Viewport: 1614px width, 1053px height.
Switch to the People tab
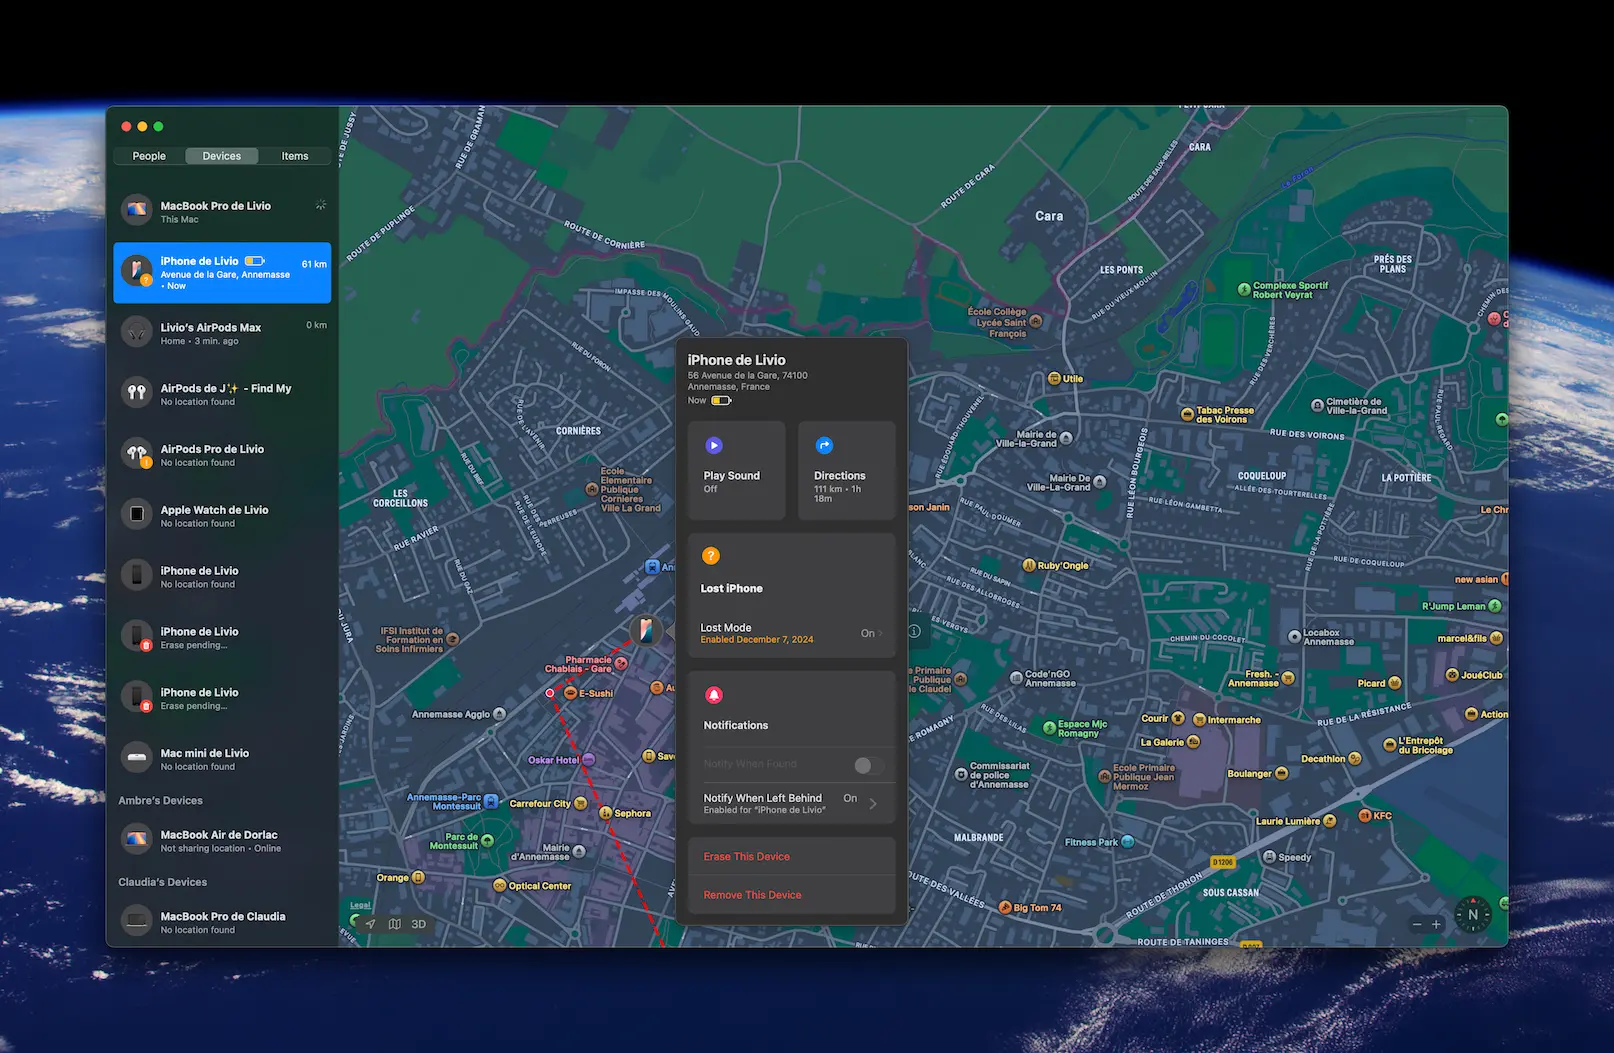(x=149, y=156)
